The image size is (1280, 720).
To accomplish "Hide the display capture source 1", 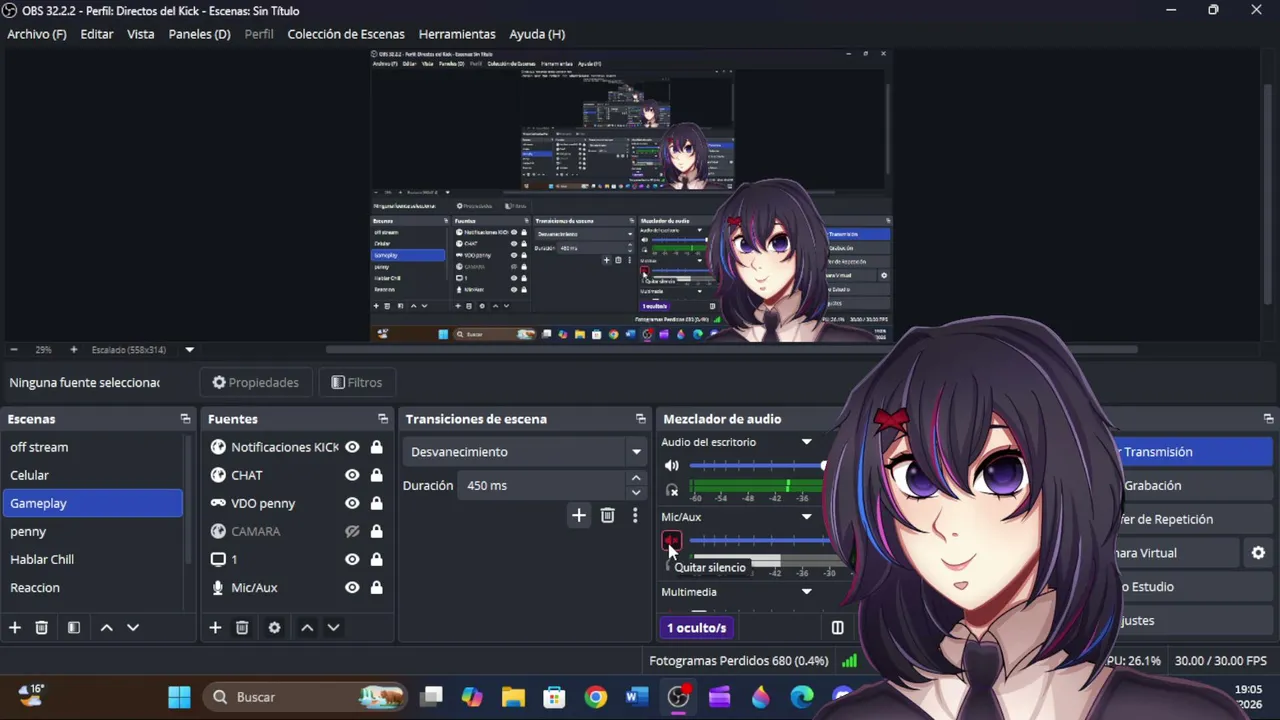I will (352, 559).
